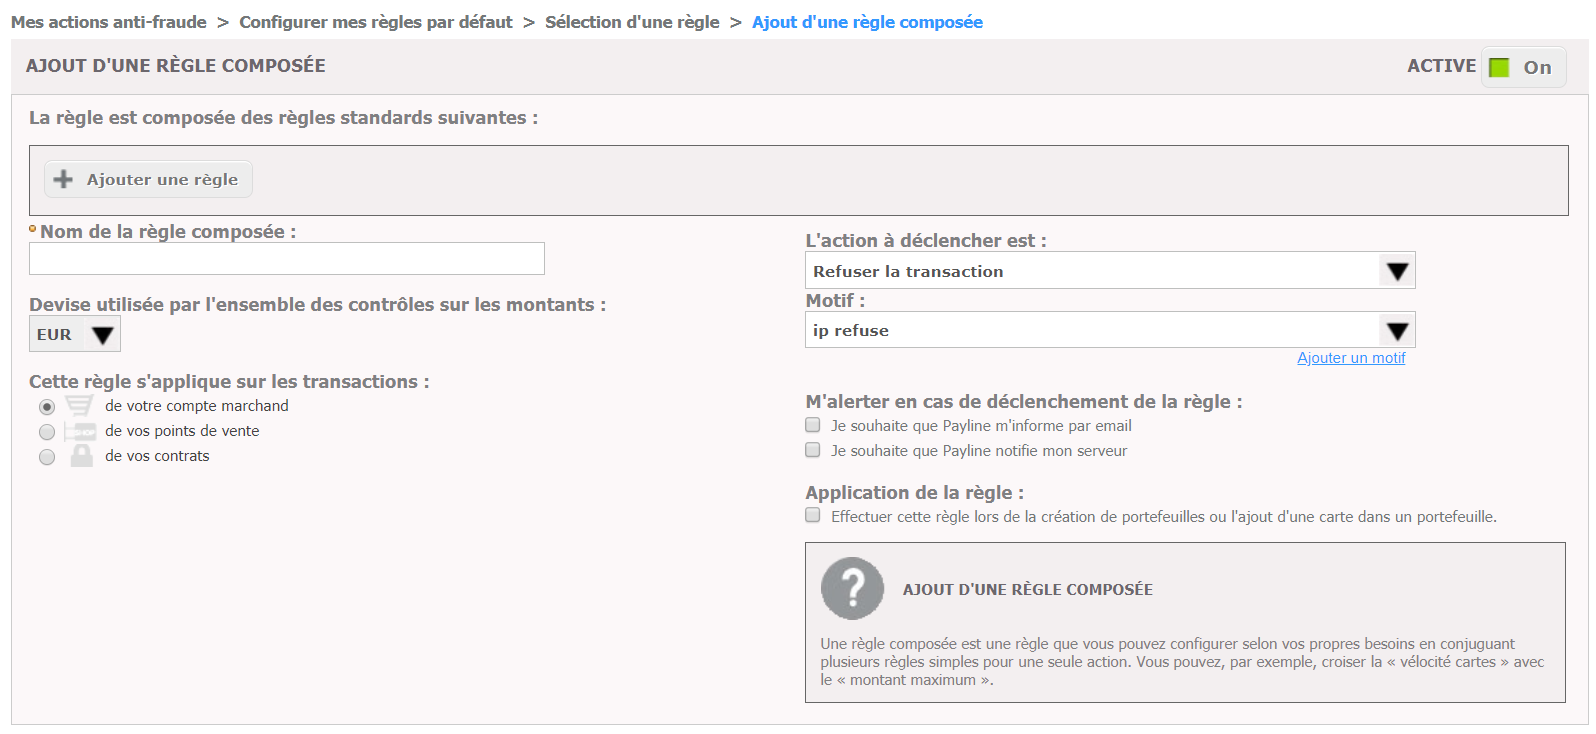1596x734 pixels.
Task: Open 'Configurer mes règles par défaut' breadcrumb
Action: point(376,22)
